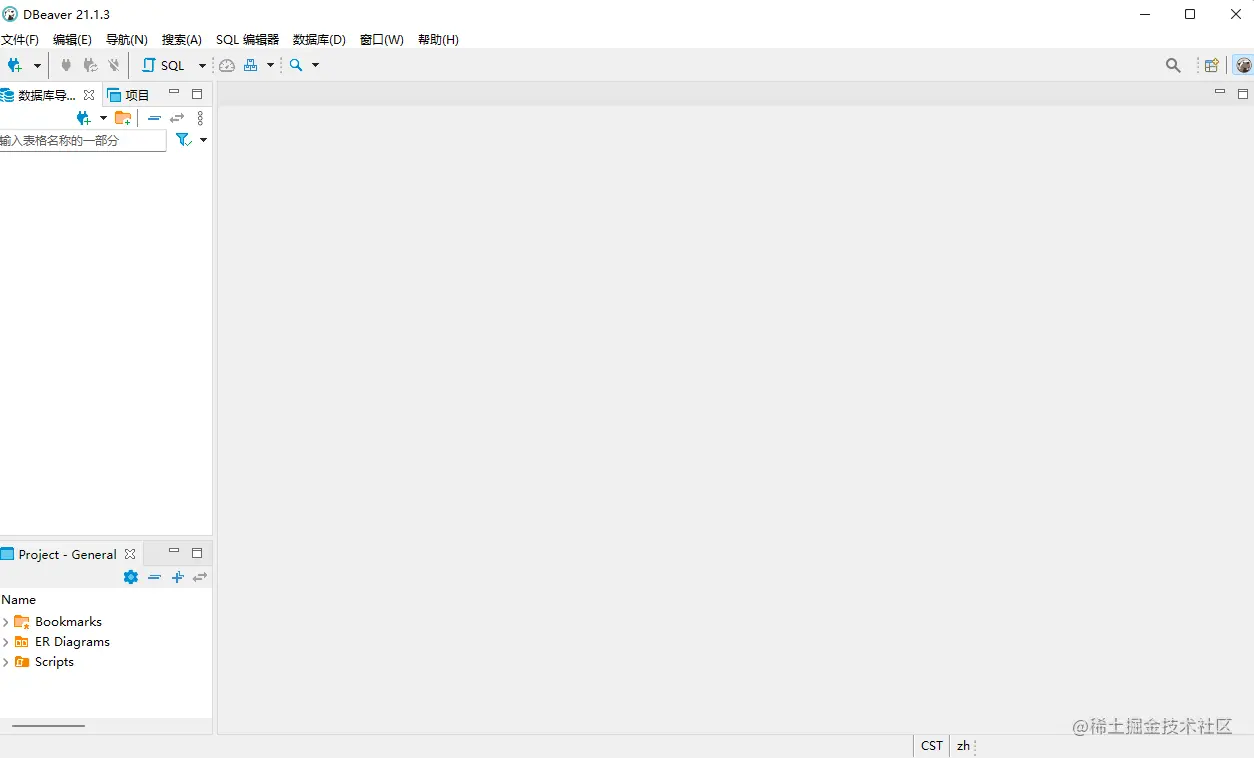Expand the Bookmarks tree node

(x=6, y=621)
